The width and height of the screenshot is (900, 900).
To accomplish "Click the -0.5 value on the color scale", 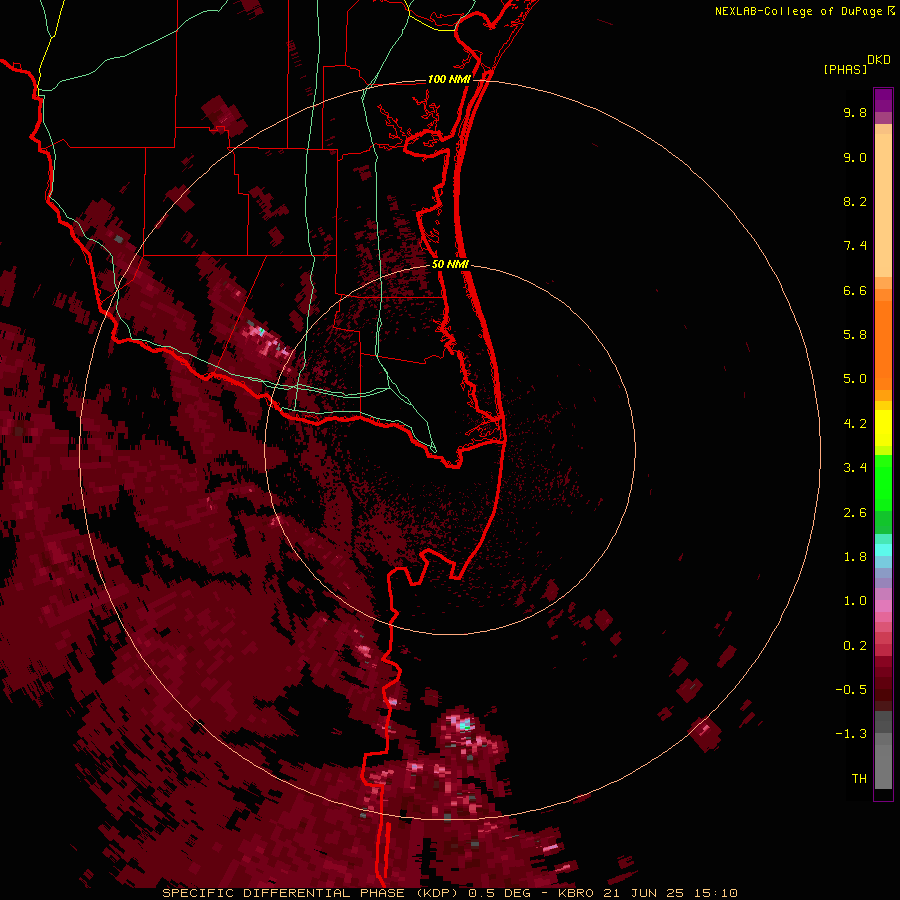I will tap(851, 690).
